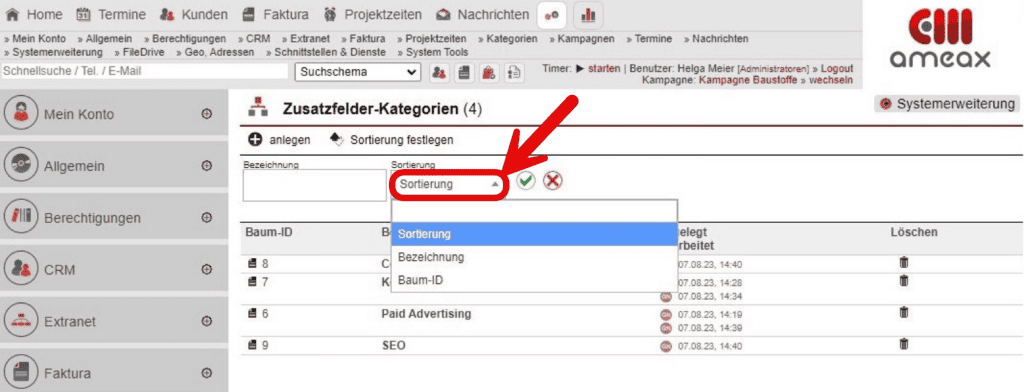Screen dimensions: 1024x392
Task: Click the document icon beside Baum-ID 7
Action: [253, 282]
